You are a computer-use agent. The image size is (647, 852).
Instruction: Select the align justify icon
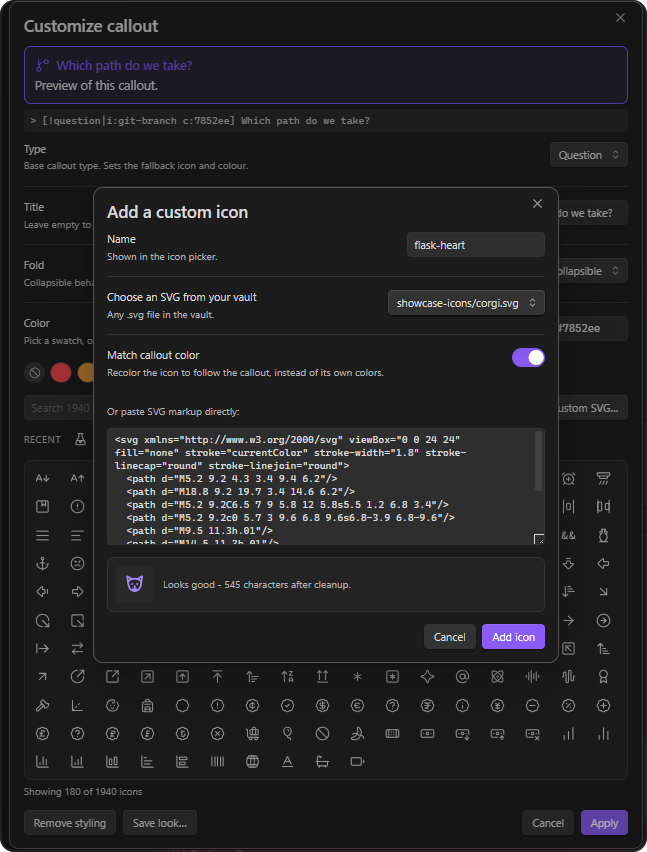point(42,535)
